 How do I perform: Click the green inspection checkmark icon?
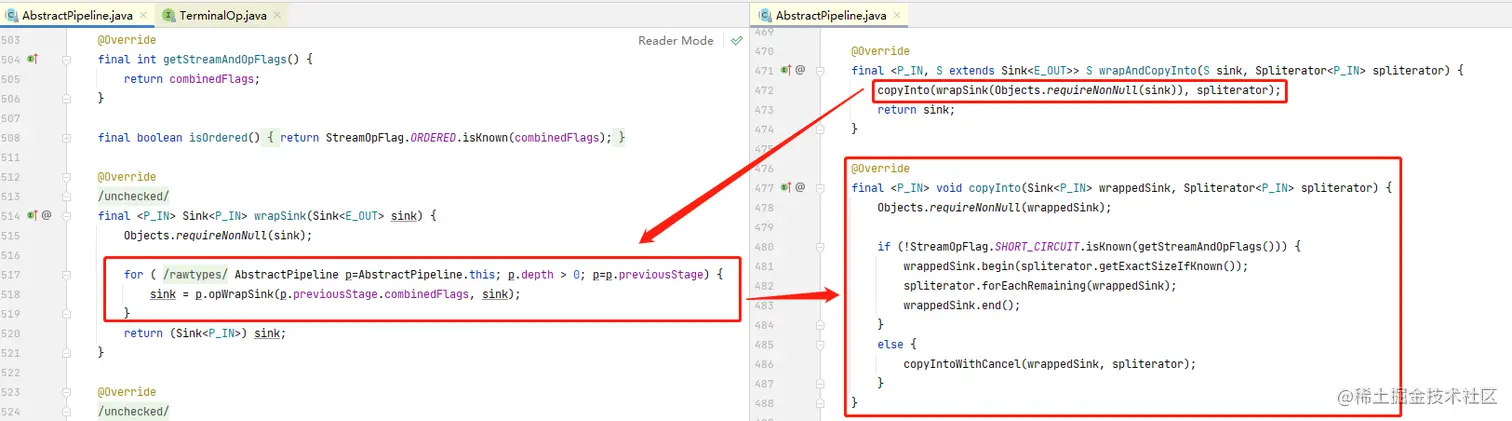(x=736, y=41)
